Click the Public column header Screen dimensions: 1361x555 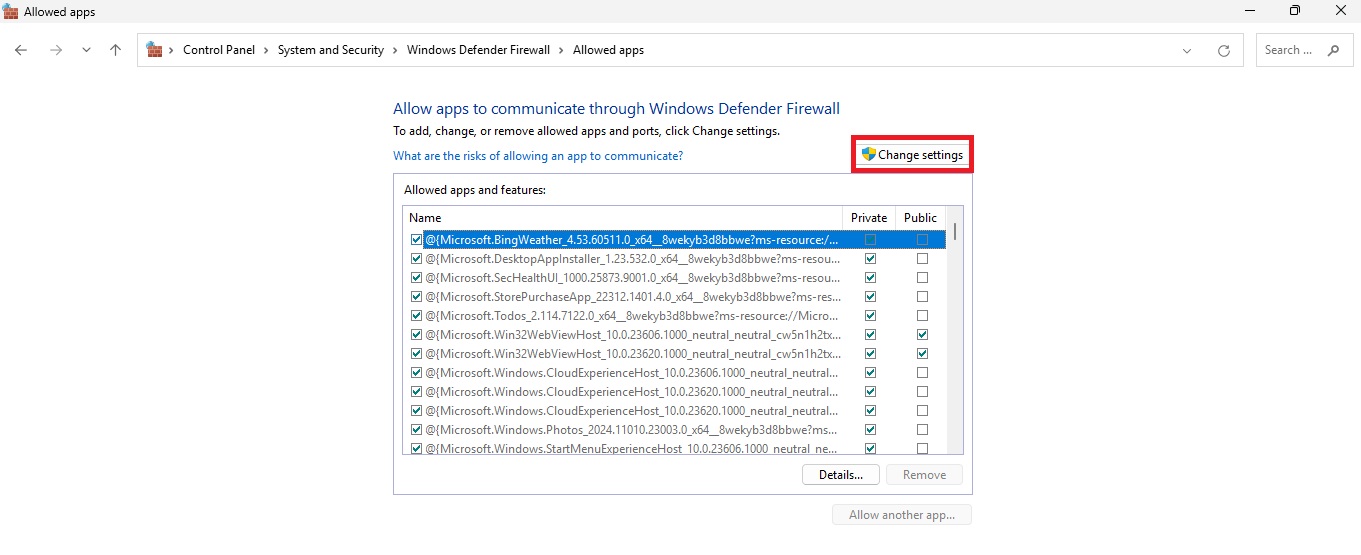(x=920, y=218)
